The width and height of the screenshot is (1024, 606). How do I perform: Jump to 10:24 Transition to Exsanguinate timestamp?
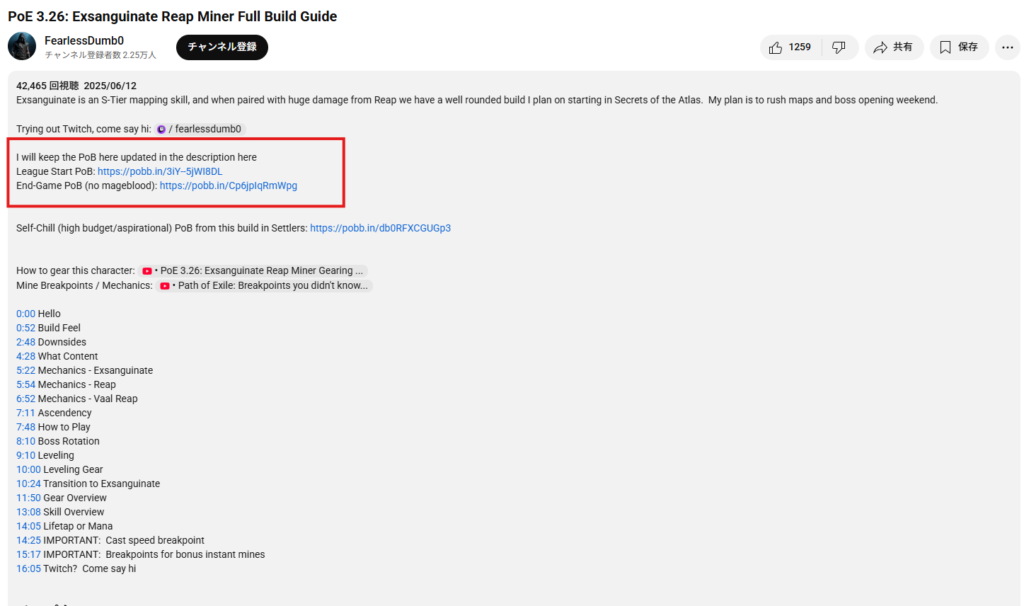click(x=28, y=483)
